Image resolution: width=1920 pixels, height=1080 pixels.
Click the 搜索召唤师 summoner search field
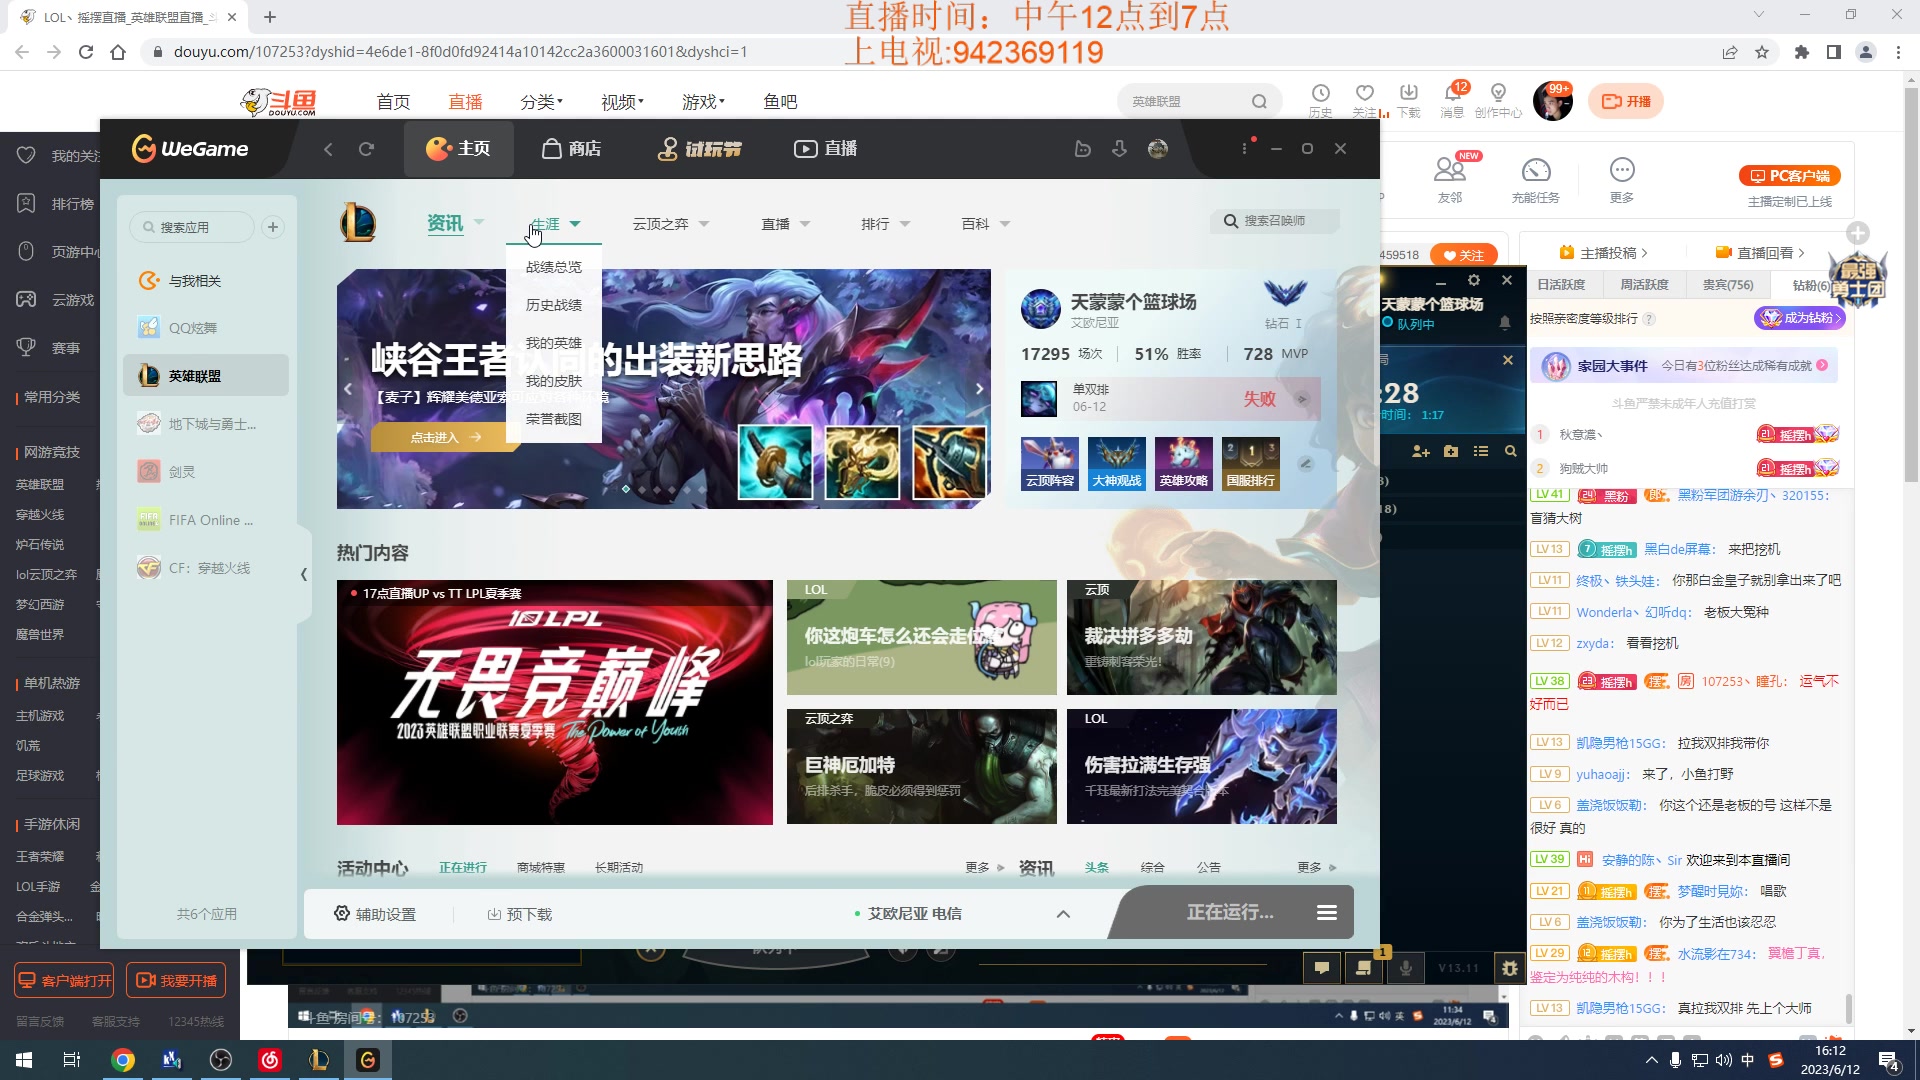pyautogui.click(x=1275, y=221)
